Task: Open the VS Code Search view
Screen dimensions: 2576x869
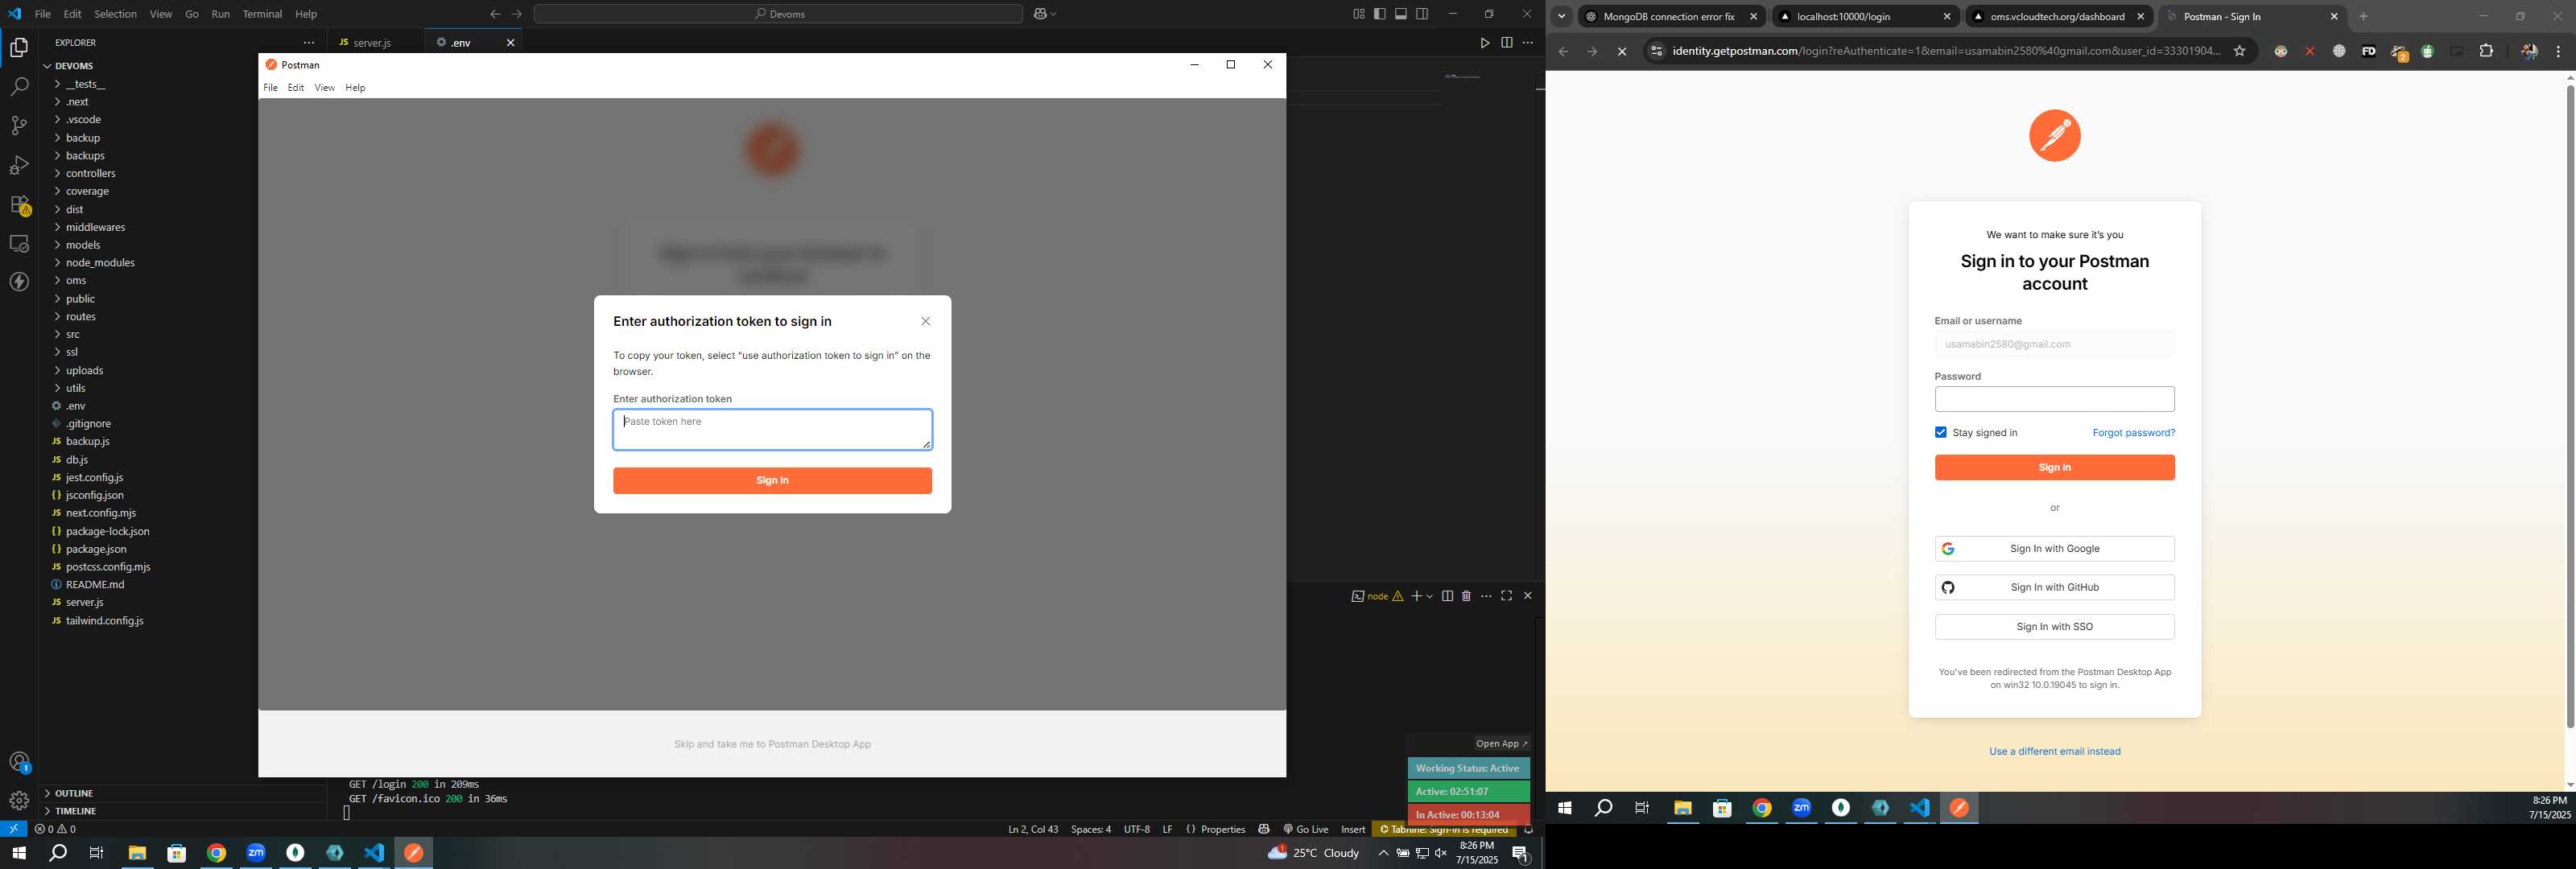Action: [19, 87]
